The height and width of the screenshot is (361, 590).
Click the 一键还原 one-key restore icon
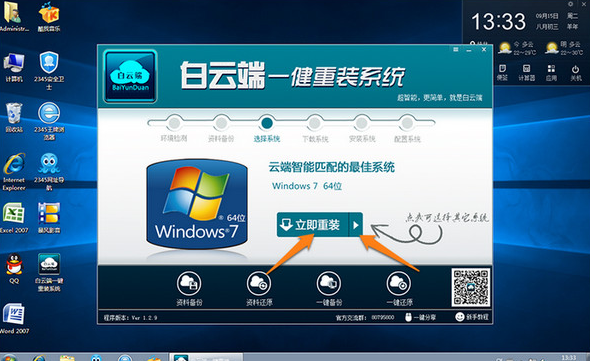point(399,283)
